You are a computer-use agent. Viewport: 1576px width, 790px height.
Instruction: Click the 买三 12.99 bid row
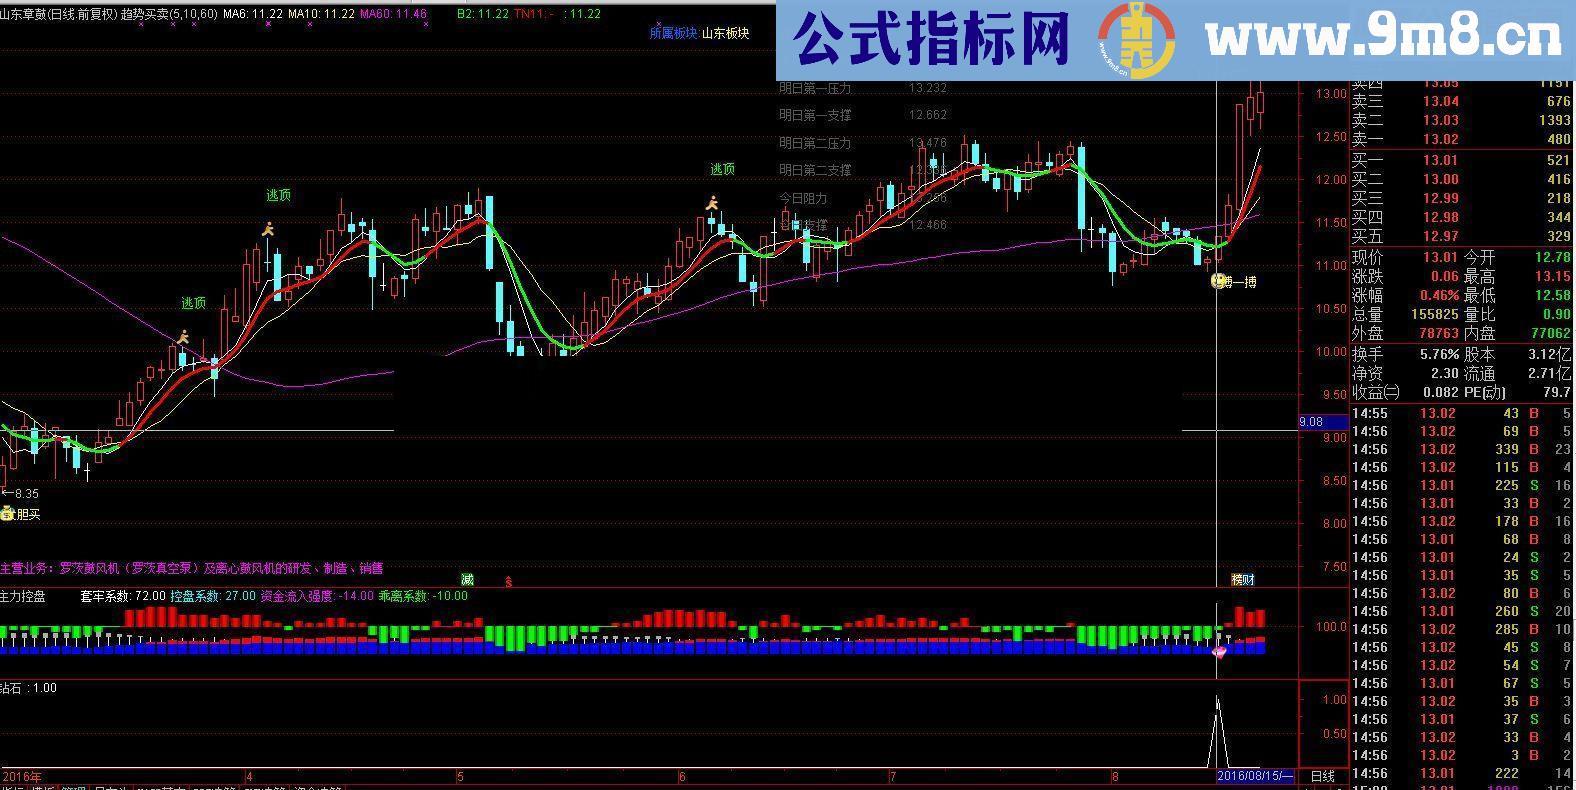coord(1462,199)
